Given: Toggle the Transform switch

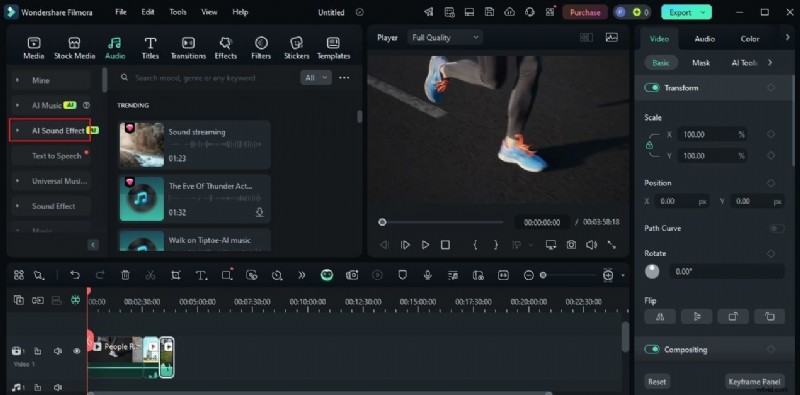Looking at the screenshot, I should click(x=652, y=88).
